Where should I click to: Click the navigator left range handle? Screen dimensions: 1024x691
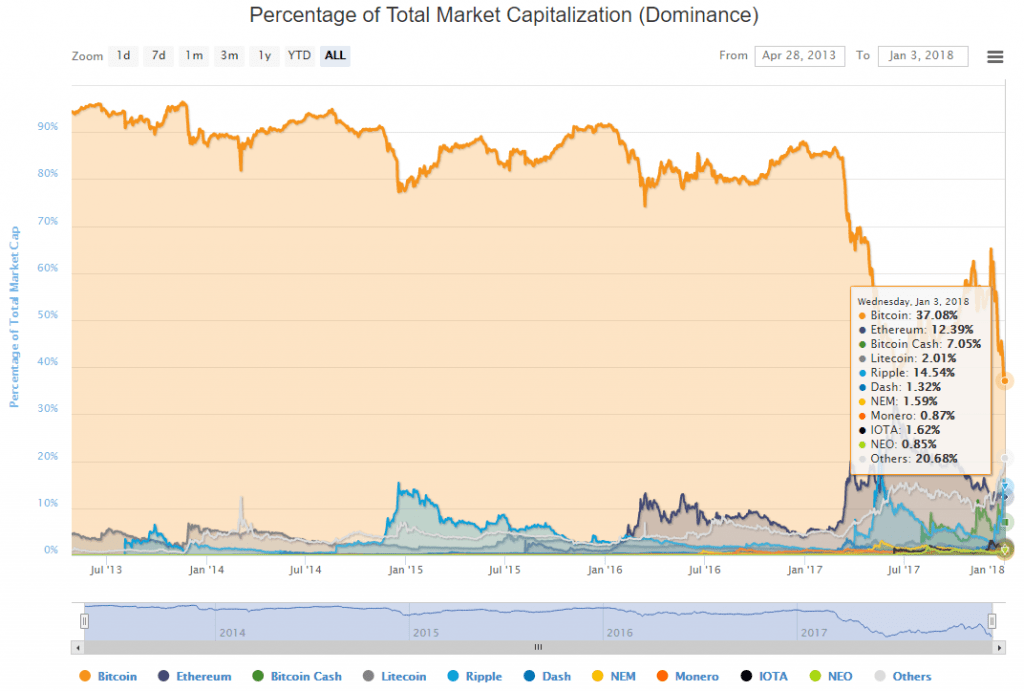85,621
